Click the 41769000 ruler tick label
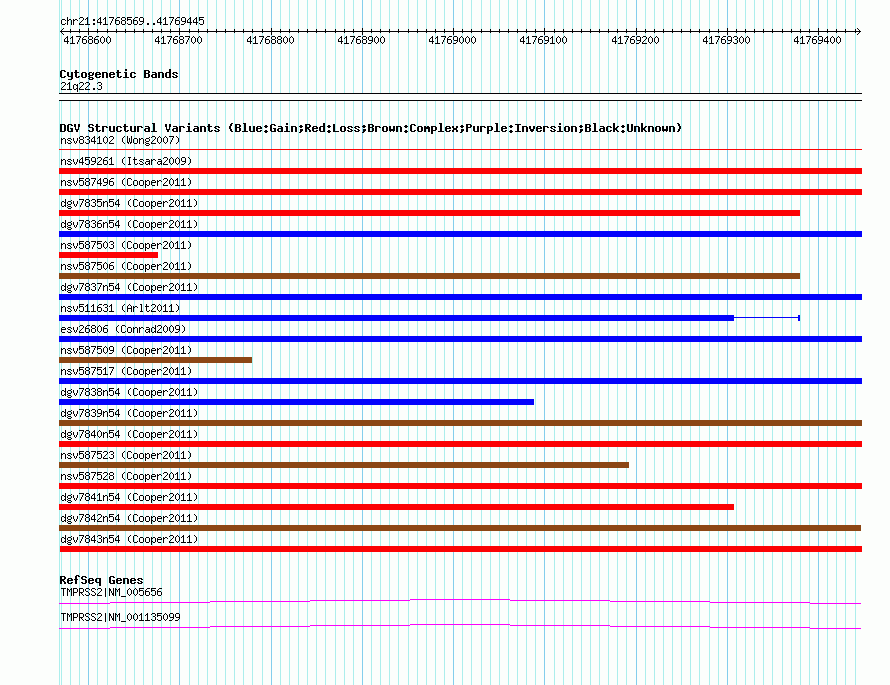 452,40
